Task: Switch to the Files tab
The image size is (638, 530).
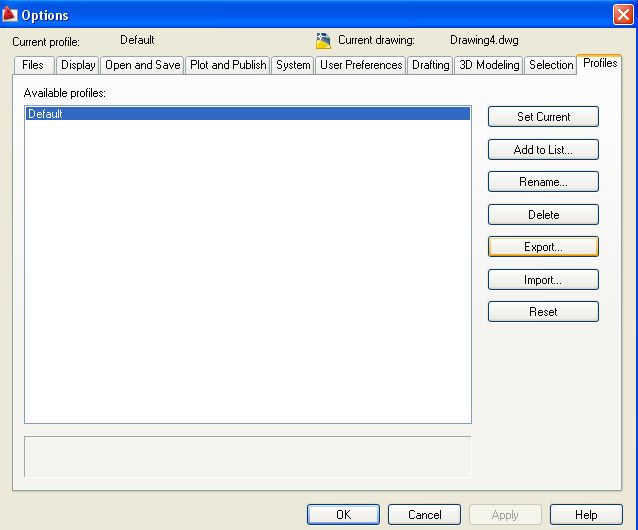Action: click(33, 65)
